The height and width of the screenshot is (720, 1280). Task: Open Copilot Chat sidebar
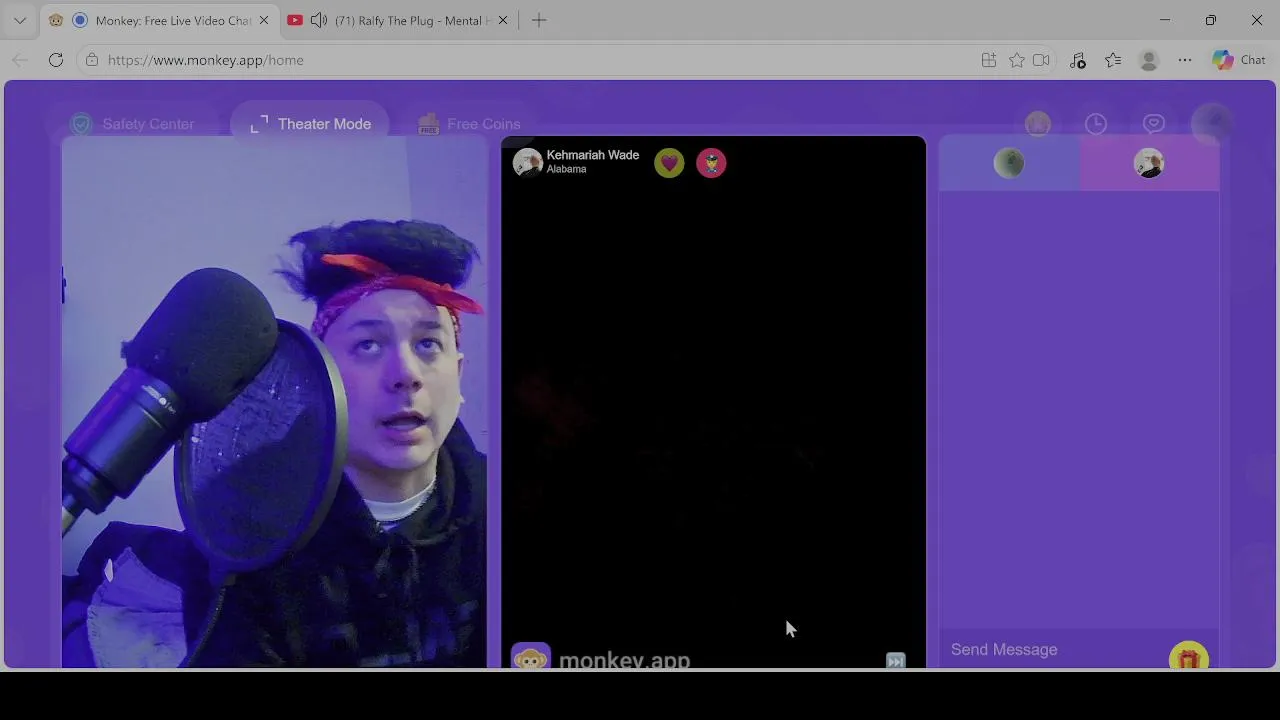click(1240, 60)
